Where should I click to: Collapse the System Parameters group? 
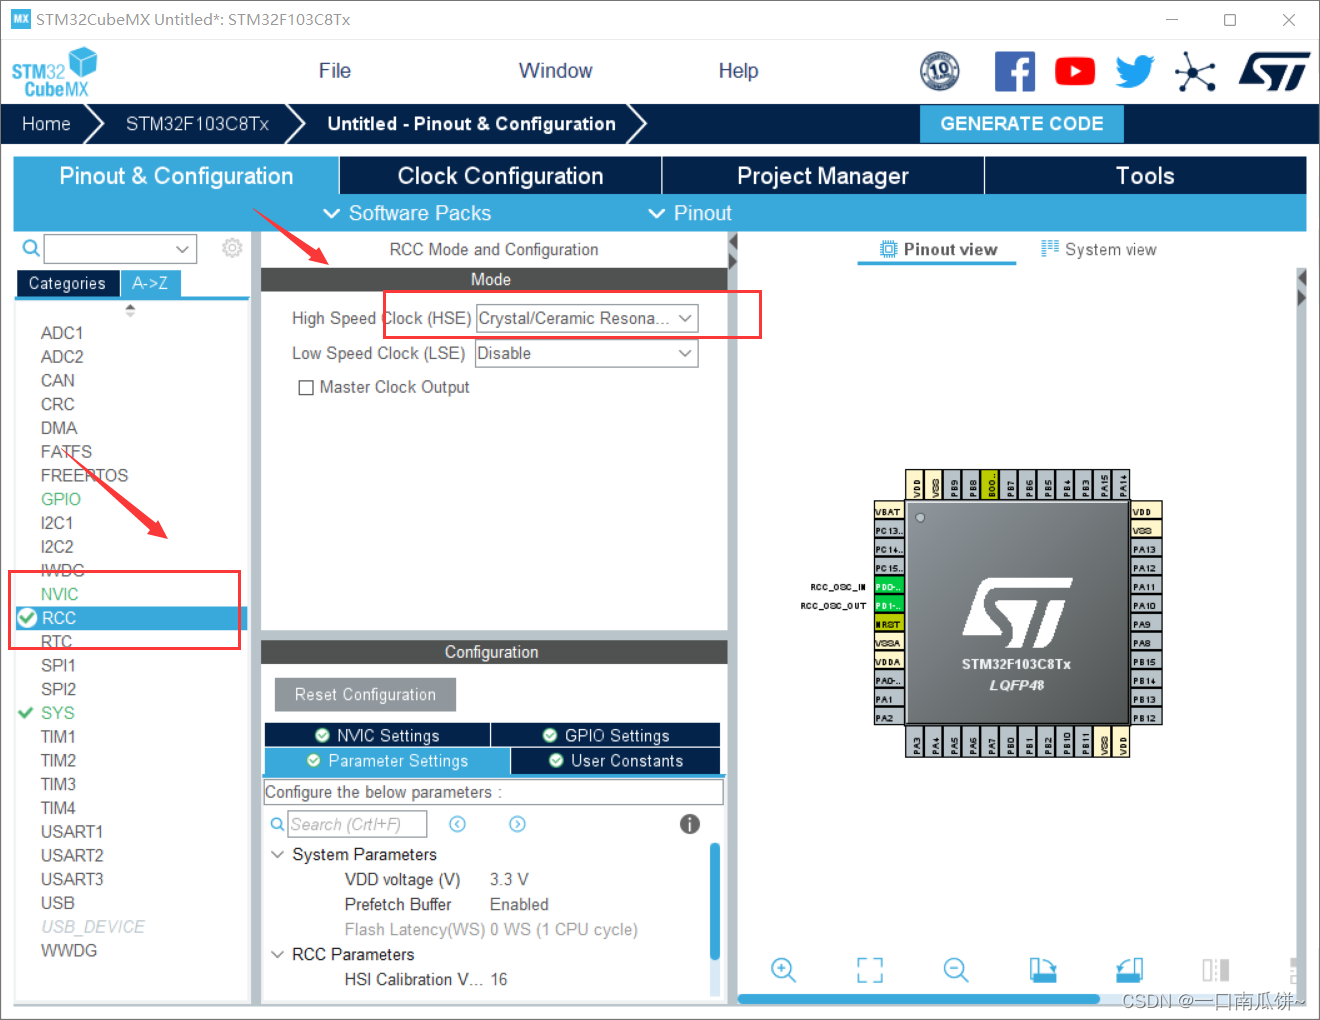point(278,855)
